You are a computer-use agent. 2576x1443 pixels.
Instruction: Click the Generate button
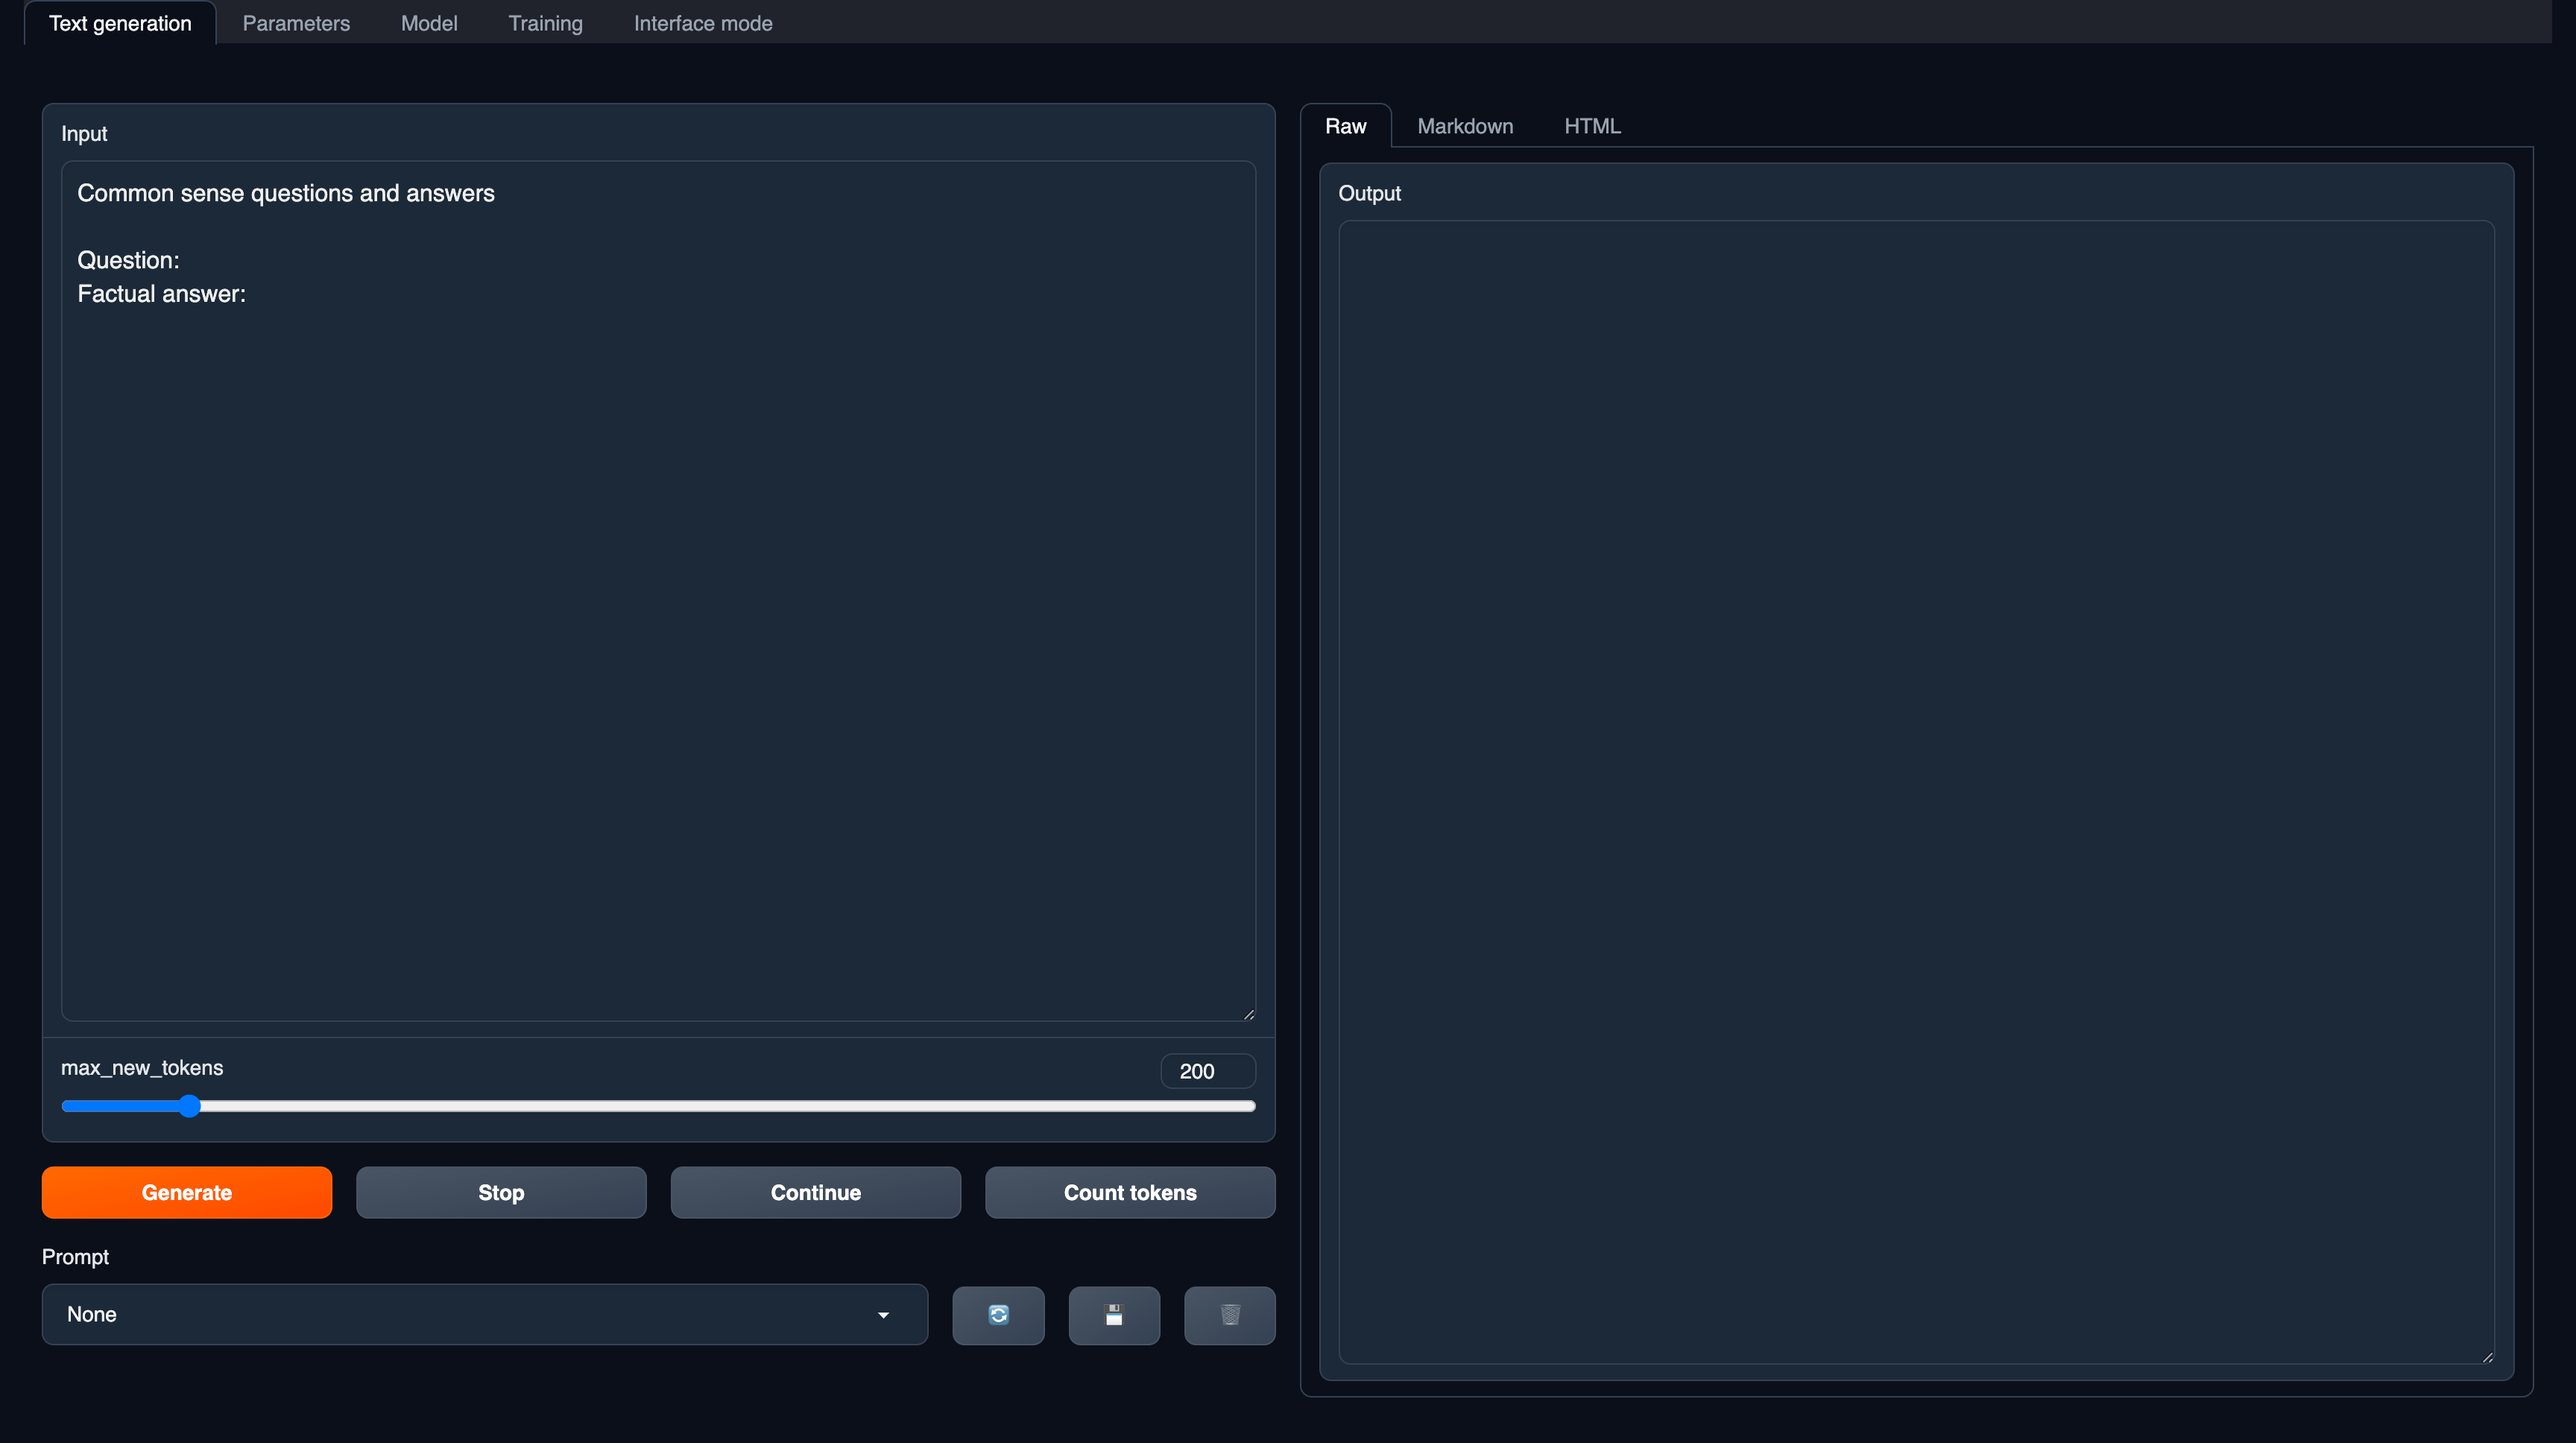[186, 1192]
